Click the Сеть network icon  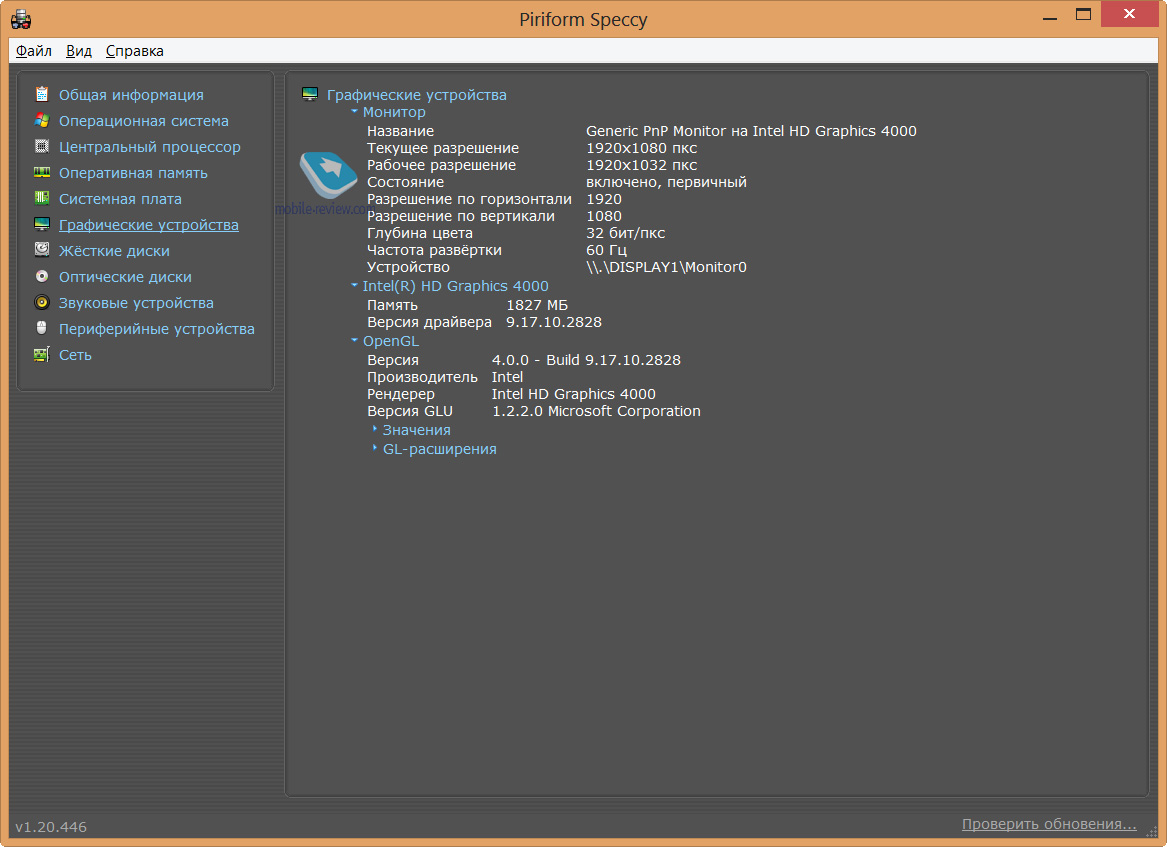click(42, 355)
